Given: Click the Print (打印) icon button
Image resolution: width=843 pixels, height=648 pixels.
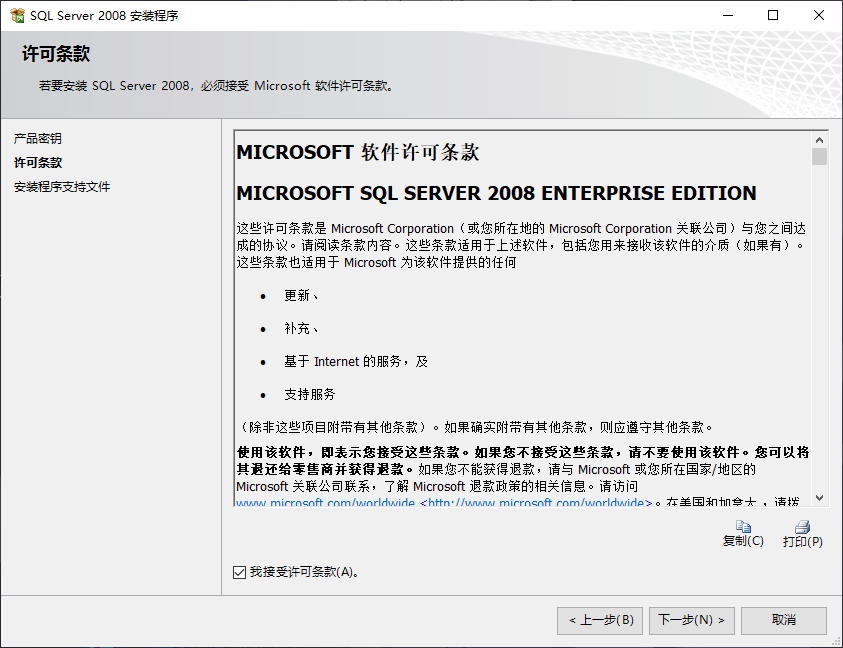Looking at the screenshot, I should [802, 534].
